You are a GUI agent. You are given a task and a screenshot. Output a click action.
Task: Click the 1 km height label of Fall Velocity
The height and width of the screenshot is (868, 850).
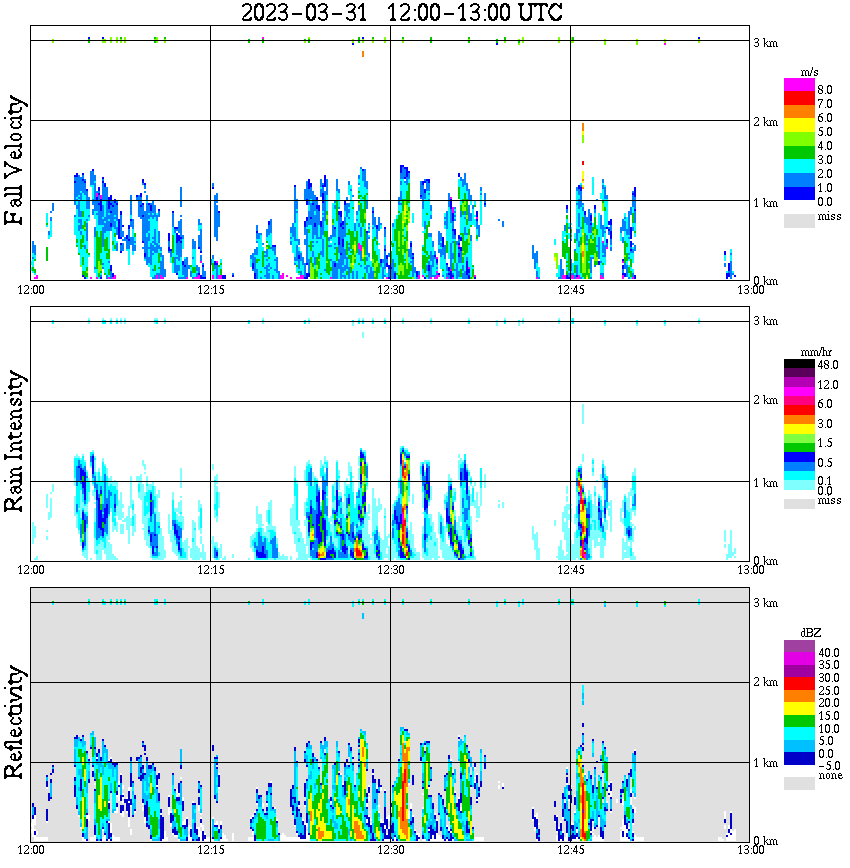(x=766, y=203)
